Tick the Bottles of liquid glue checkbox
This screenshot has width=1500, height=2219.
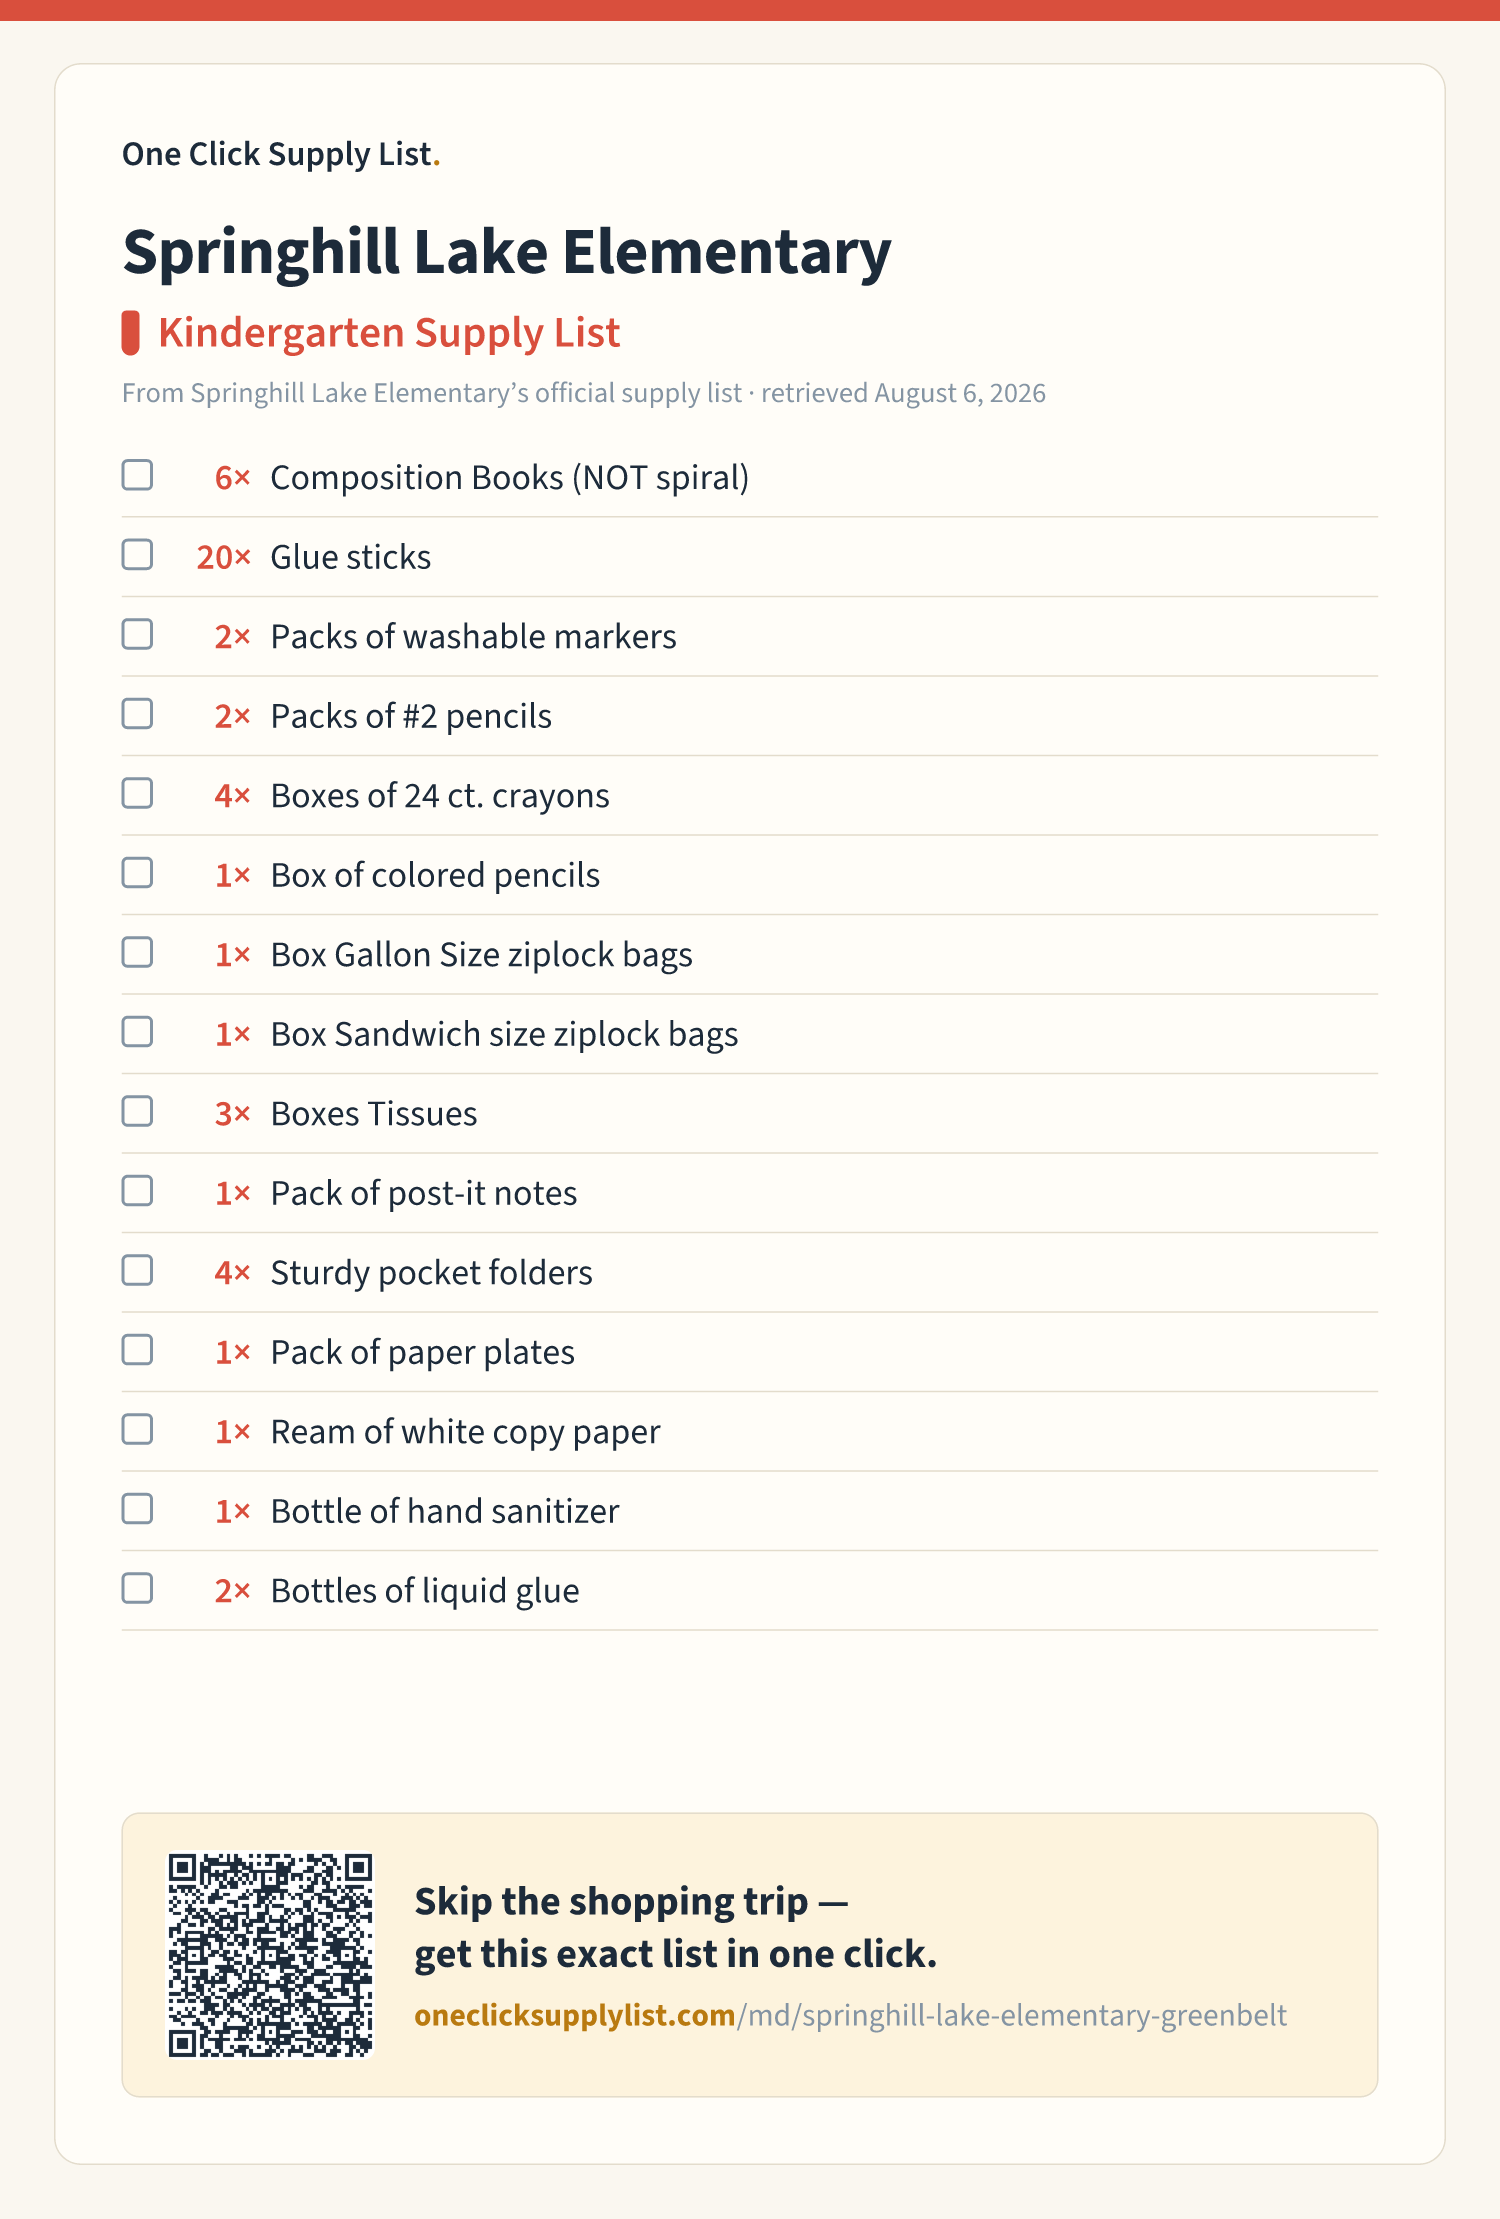(x=137, y=1588)
